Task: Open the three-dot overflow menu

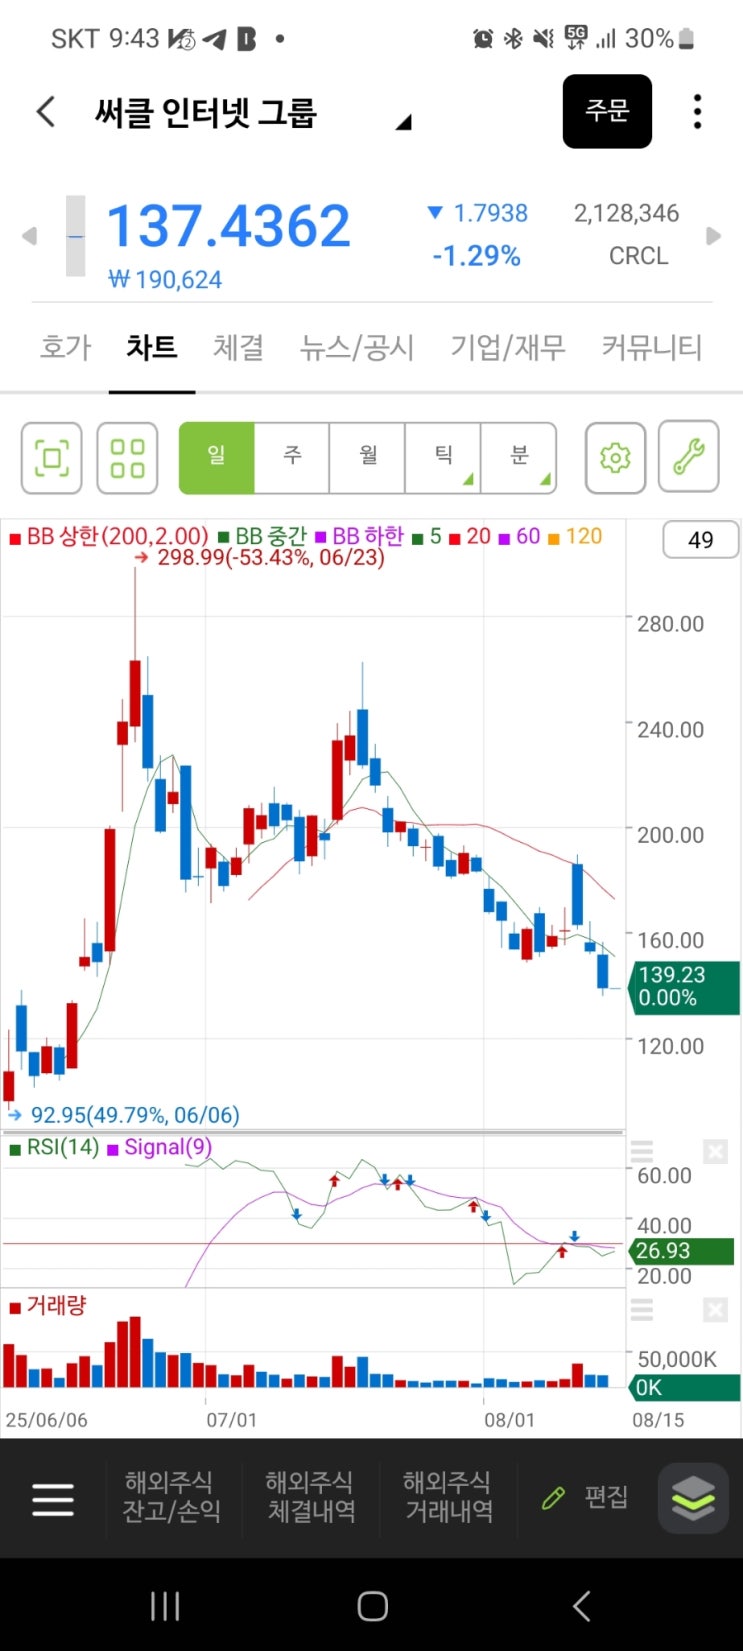Action: click(697, 111)
